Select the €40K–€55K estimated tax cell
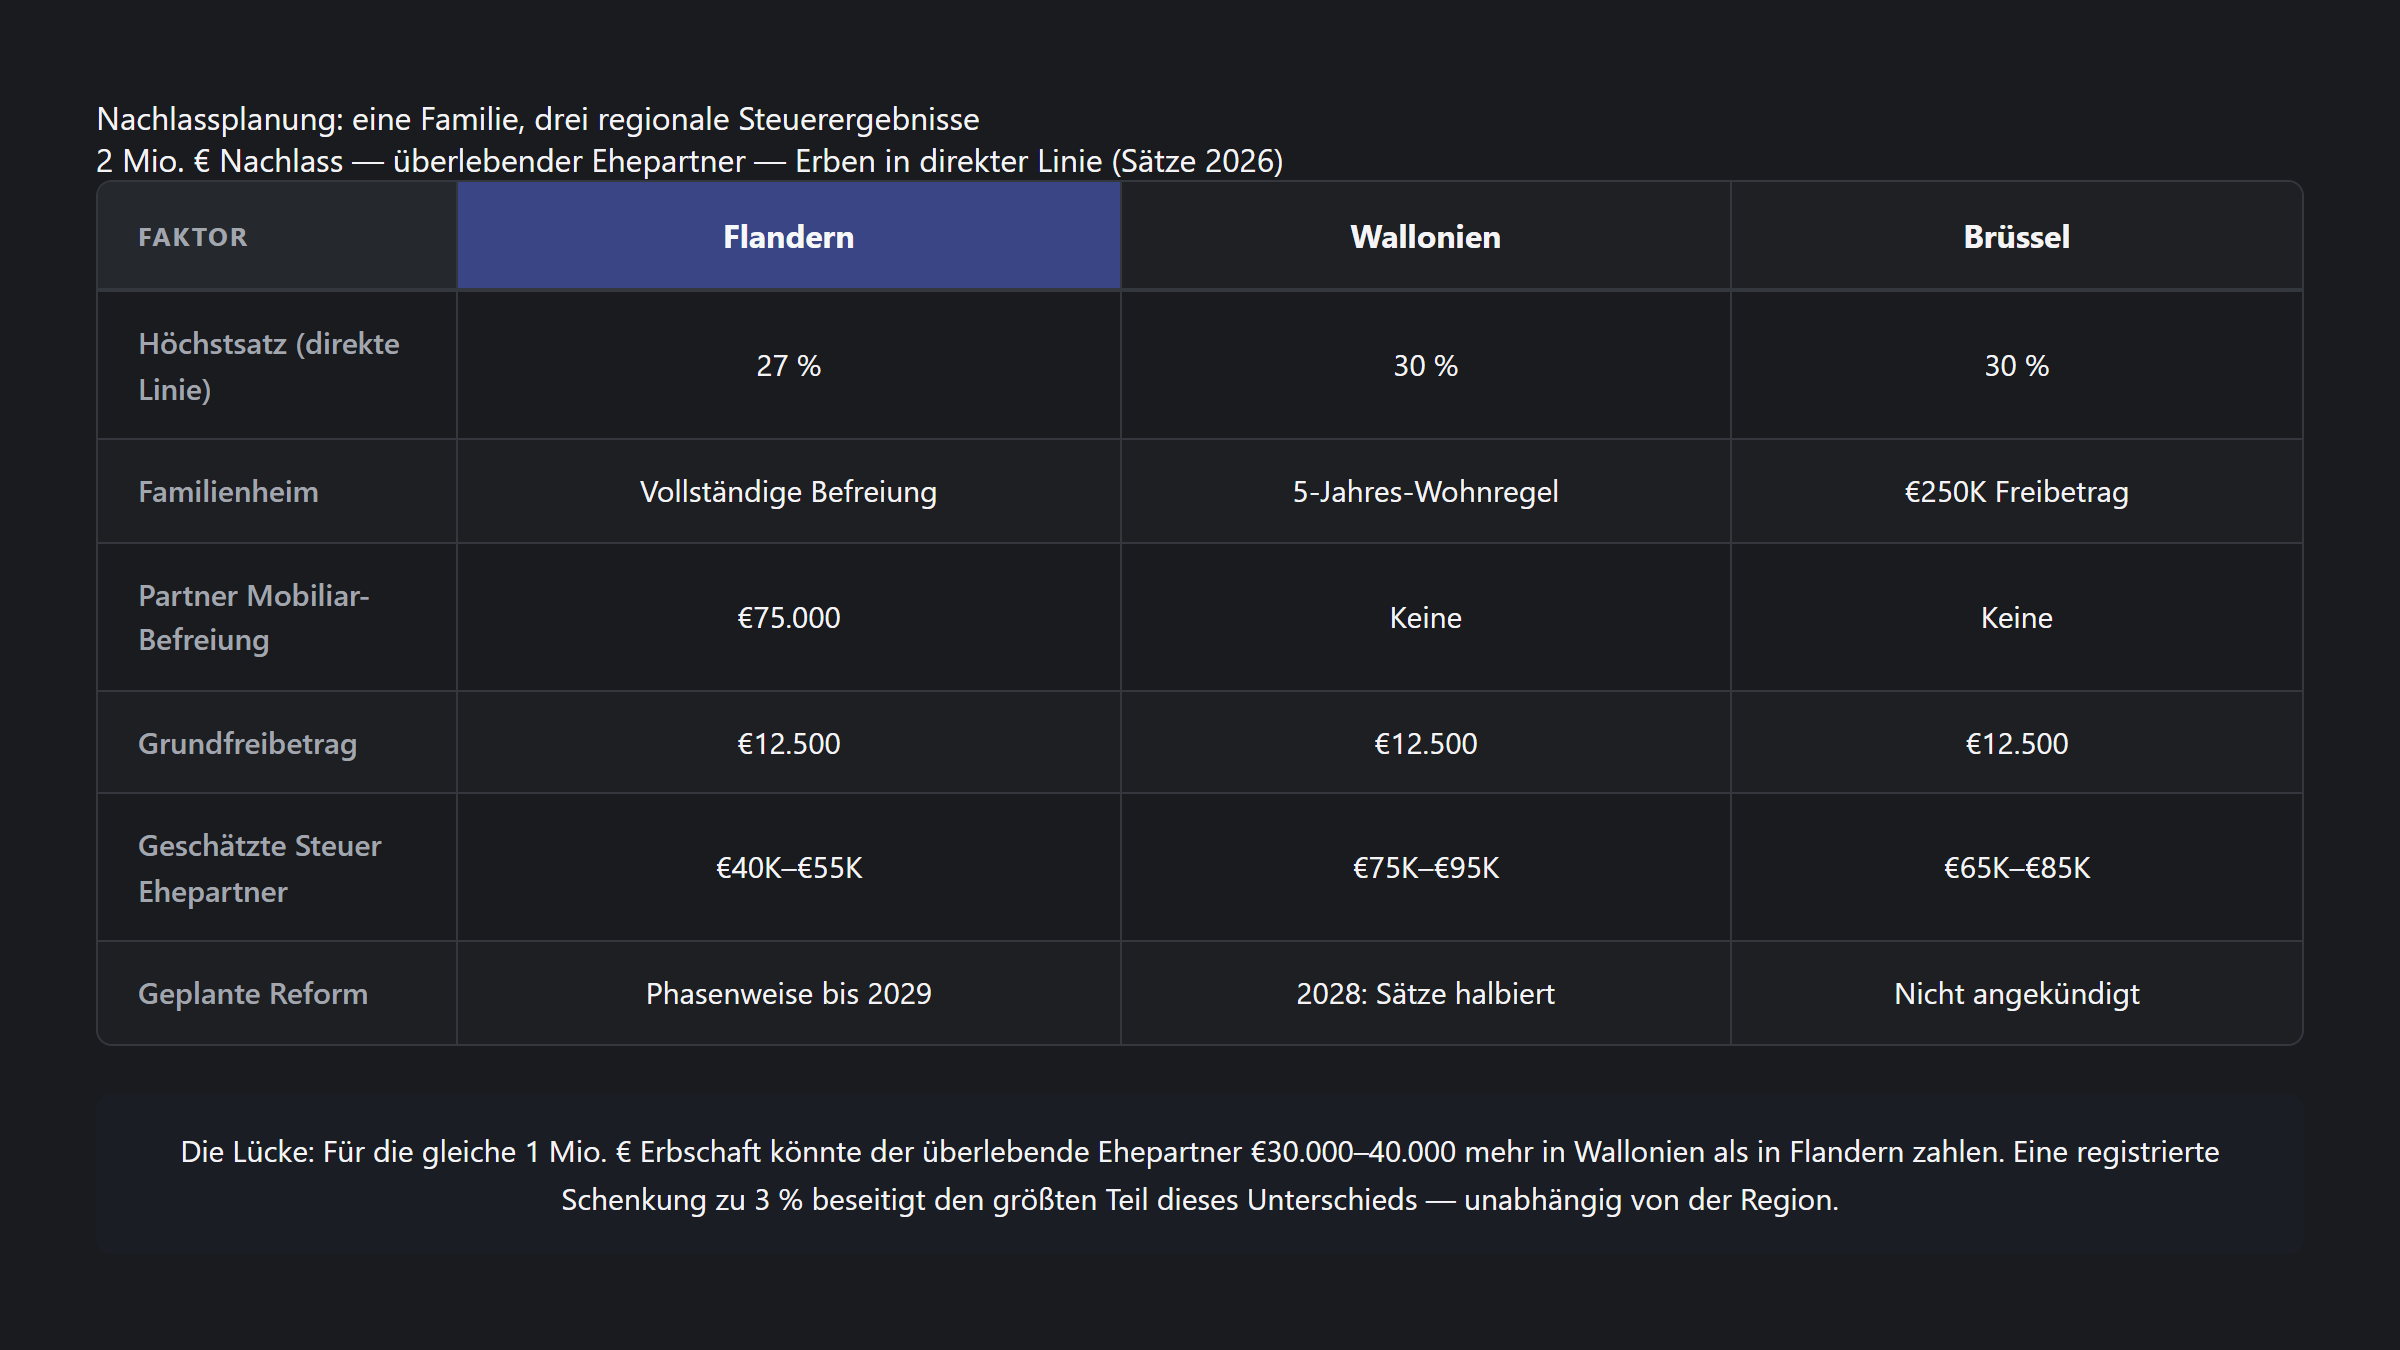 pos(788,868)
